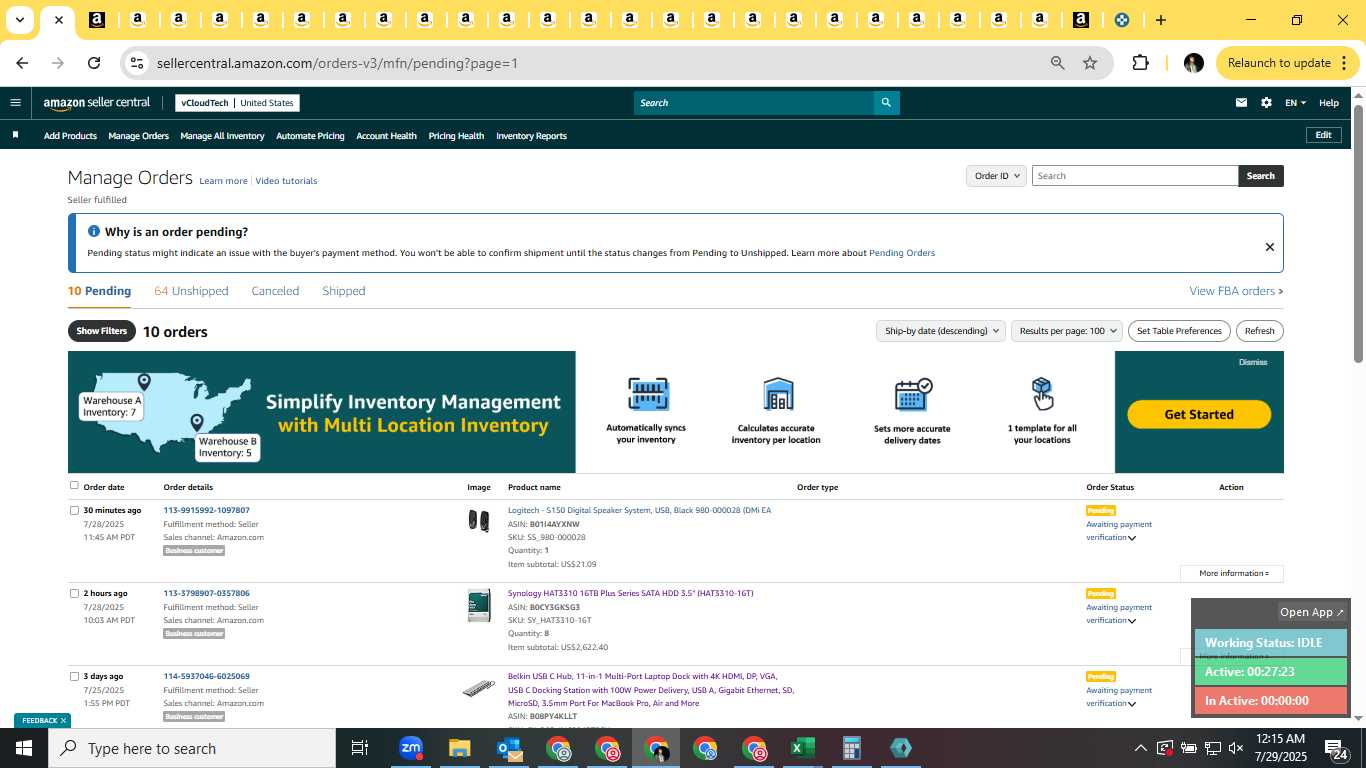Bookmark this page with star icon
Image resolution: width=1366 pixels, height=768 pixels.
pos(1090,63)
